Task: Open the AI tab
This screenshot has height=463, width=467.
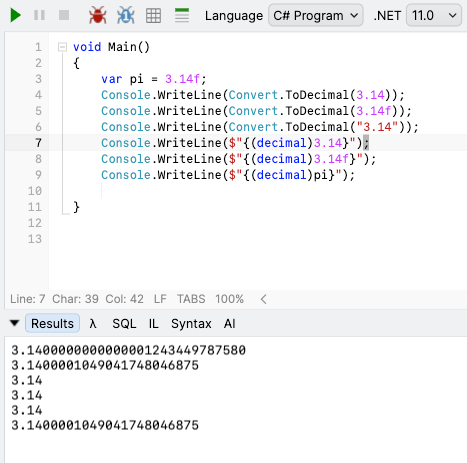Action: [x=229, y=323]
